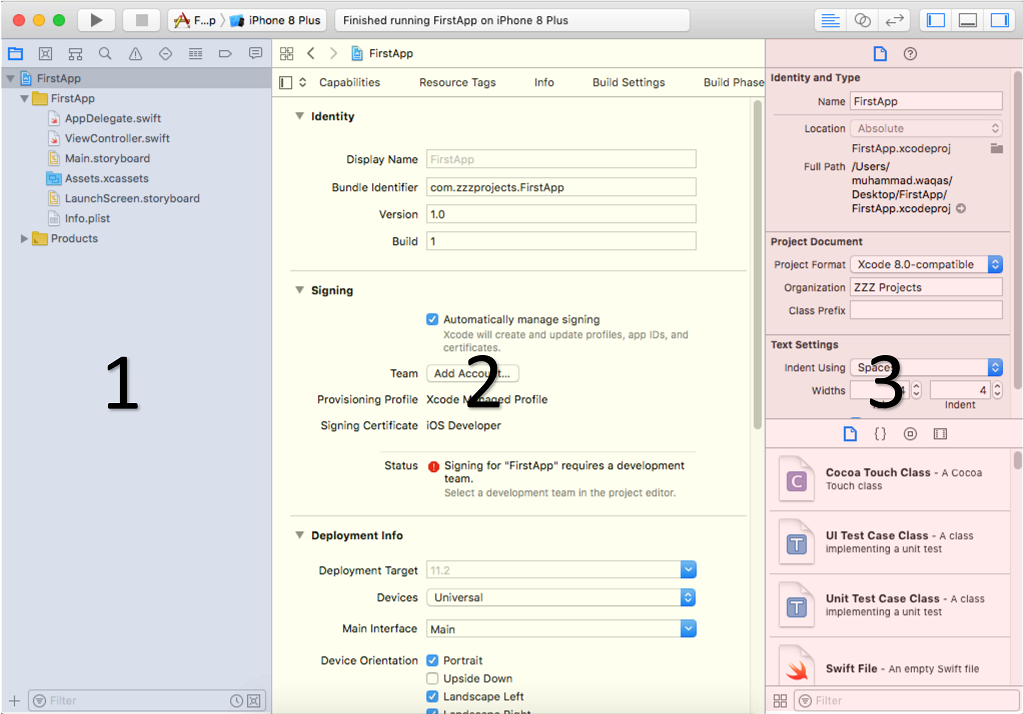Open the Main Interface dropdown
The height and width of the screenshot is (714, 1023).
pyautogui.click(x=688, y=629)
